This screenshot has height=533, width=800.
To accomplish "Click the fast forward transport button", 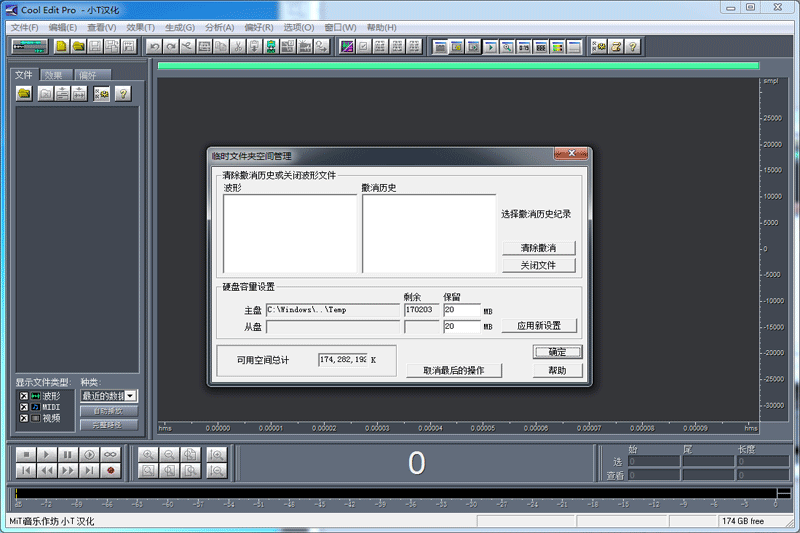I will (68, 470).
